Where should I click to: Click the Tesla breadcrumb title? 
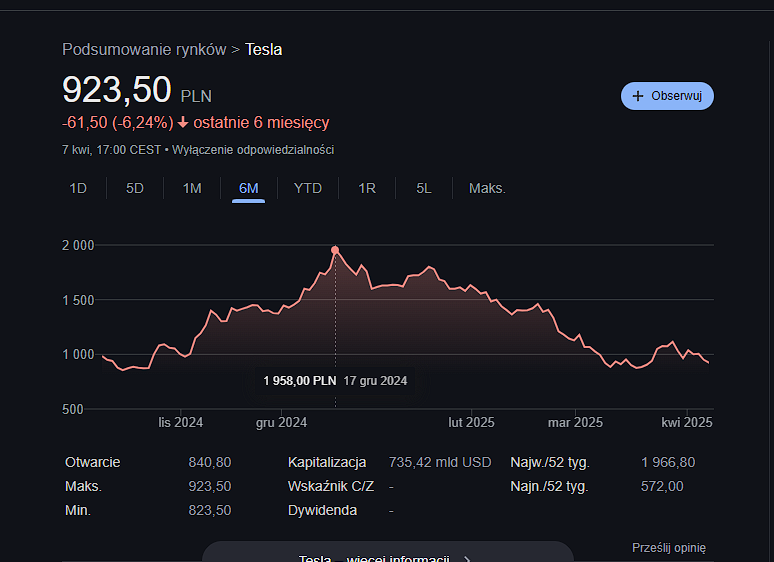tap(264, 49)
